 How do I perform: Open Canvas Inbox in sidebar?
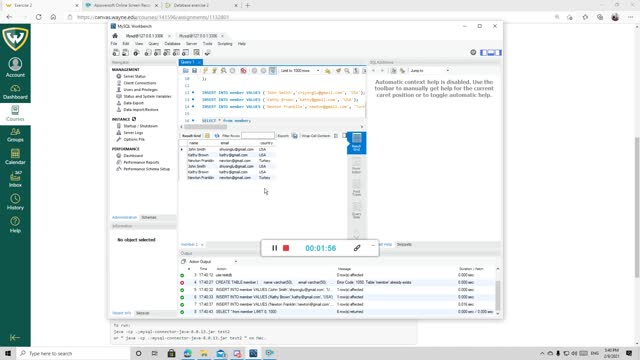pos(15,180)
